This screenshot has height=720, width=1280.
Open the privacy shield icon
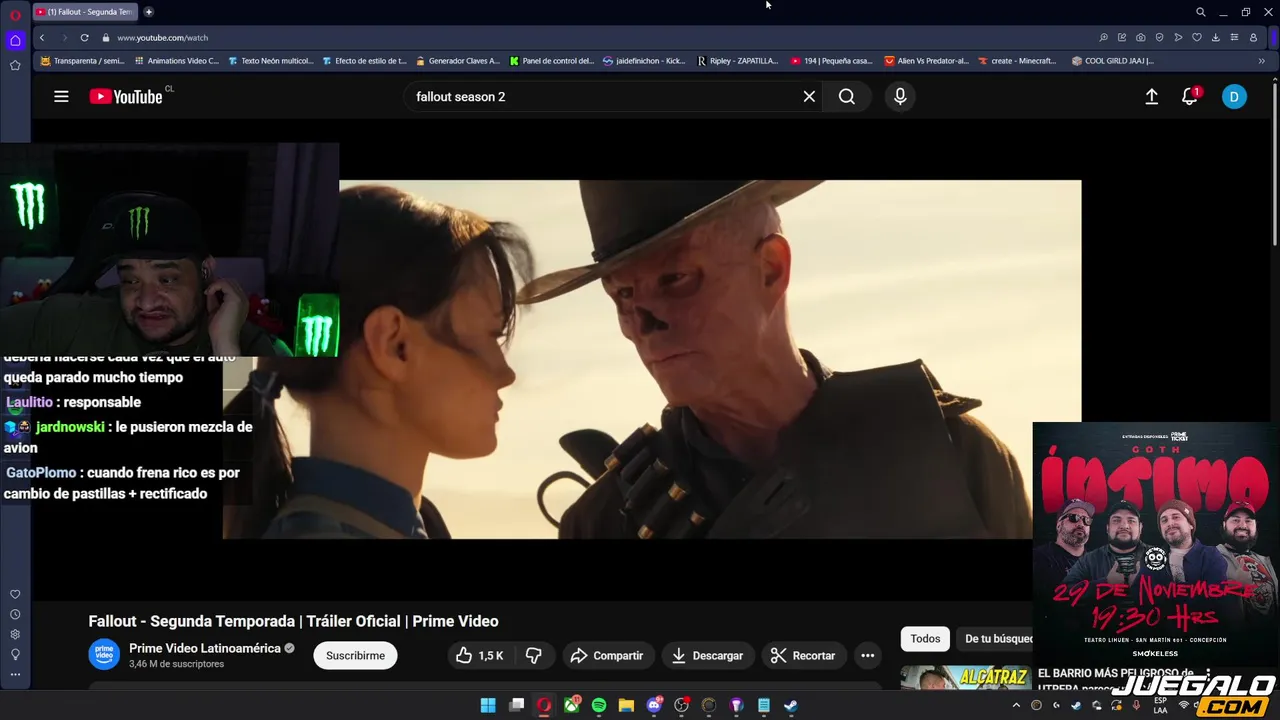click(1159, 37)
